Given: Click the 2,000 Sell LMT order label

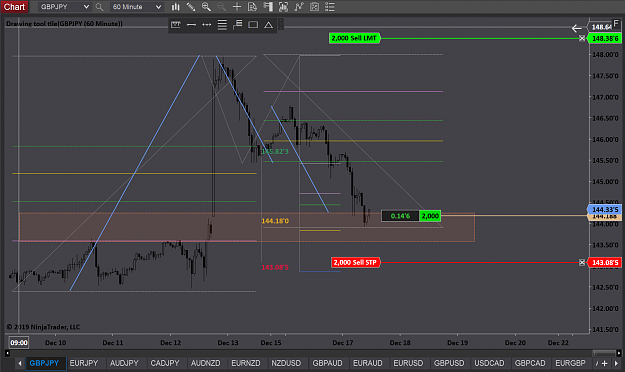Looking at the screenshot, I should (x=354, y=38).
